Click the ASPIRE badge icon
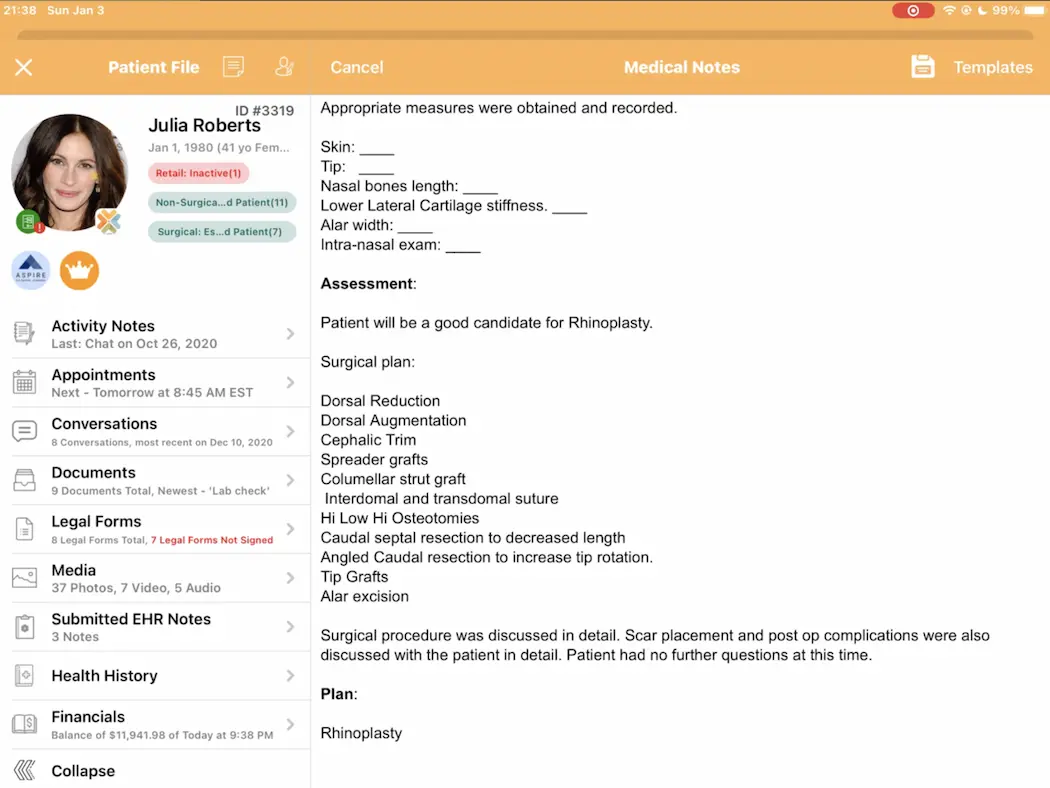The width and height of the screenshot is (1050, 788). [x=30, y=270]
